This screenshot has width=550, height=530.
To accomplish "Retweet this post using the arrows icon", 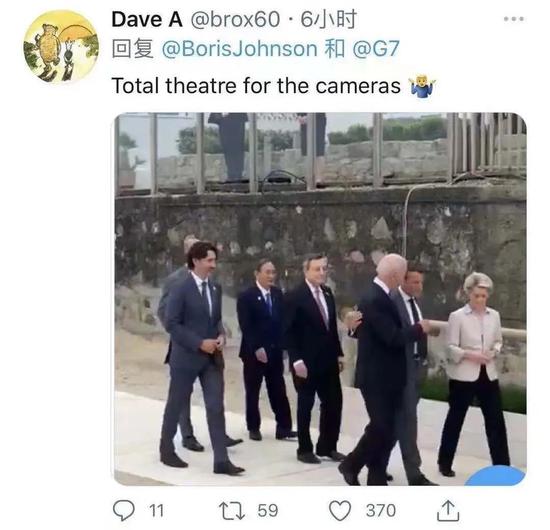I will [232, 510].
